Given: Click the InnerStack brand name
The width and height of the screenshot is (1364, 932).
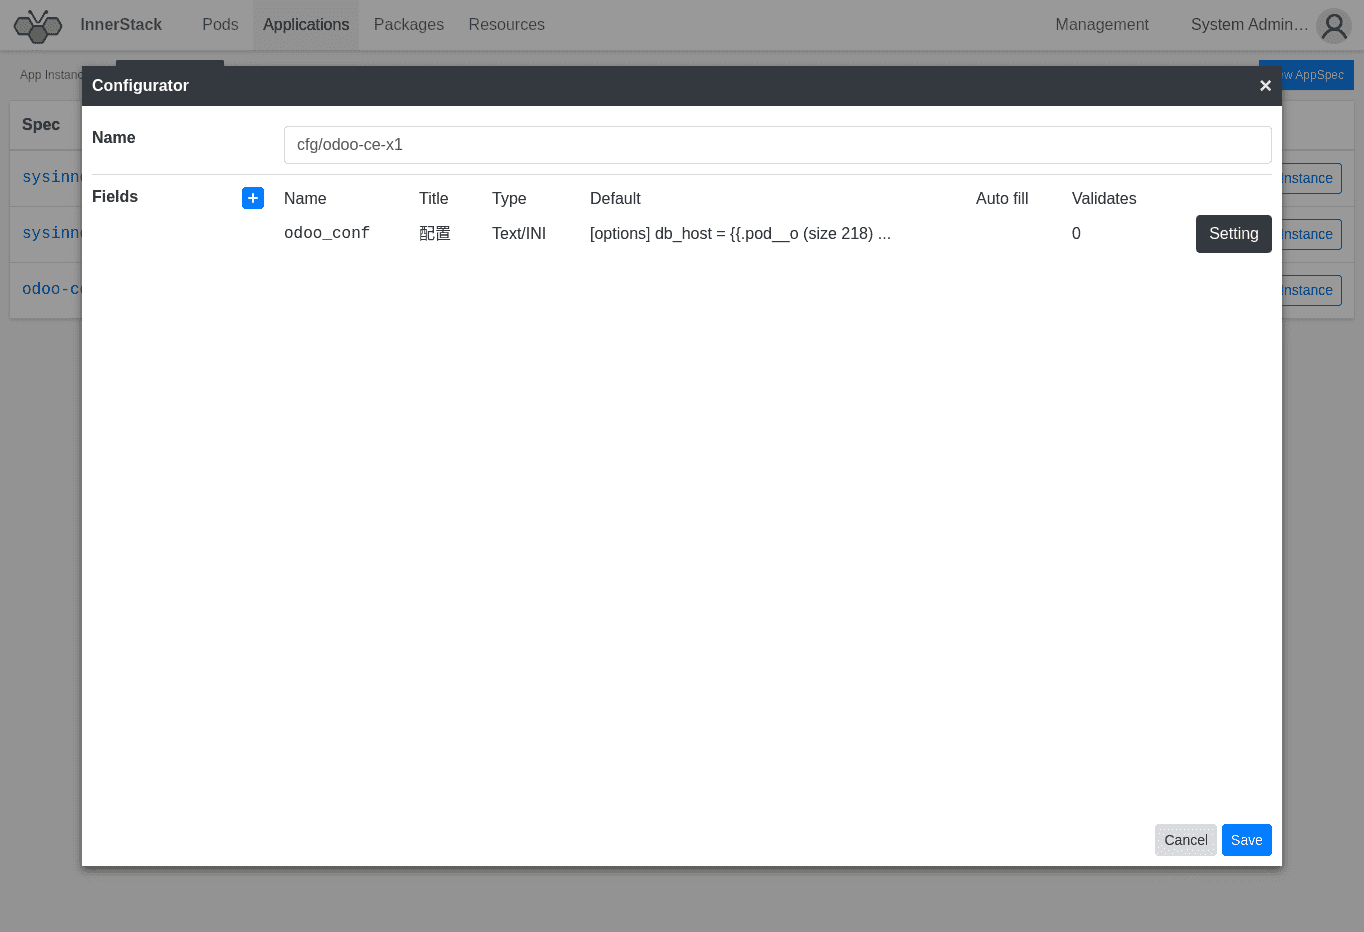Looking at the screenshot, I should [121, 25].
